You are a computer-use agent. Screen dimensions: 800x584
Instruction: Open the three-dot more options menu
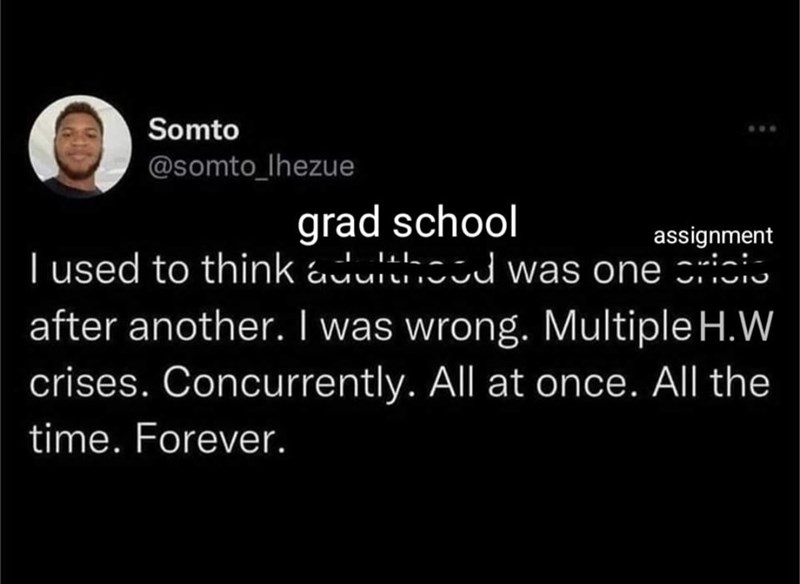point(758,131)
